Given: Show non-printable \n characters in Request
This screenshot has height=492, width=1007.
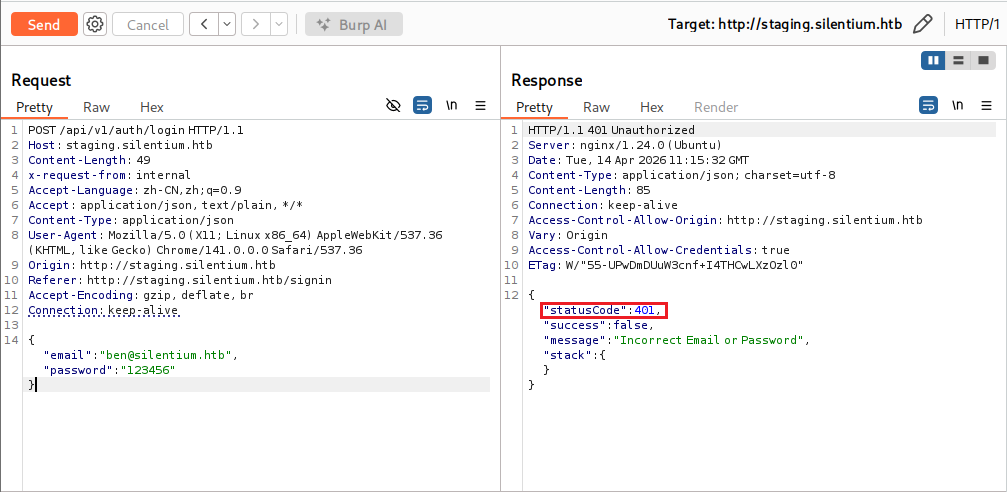Looking at the screenshot, I should click(452, 105).
